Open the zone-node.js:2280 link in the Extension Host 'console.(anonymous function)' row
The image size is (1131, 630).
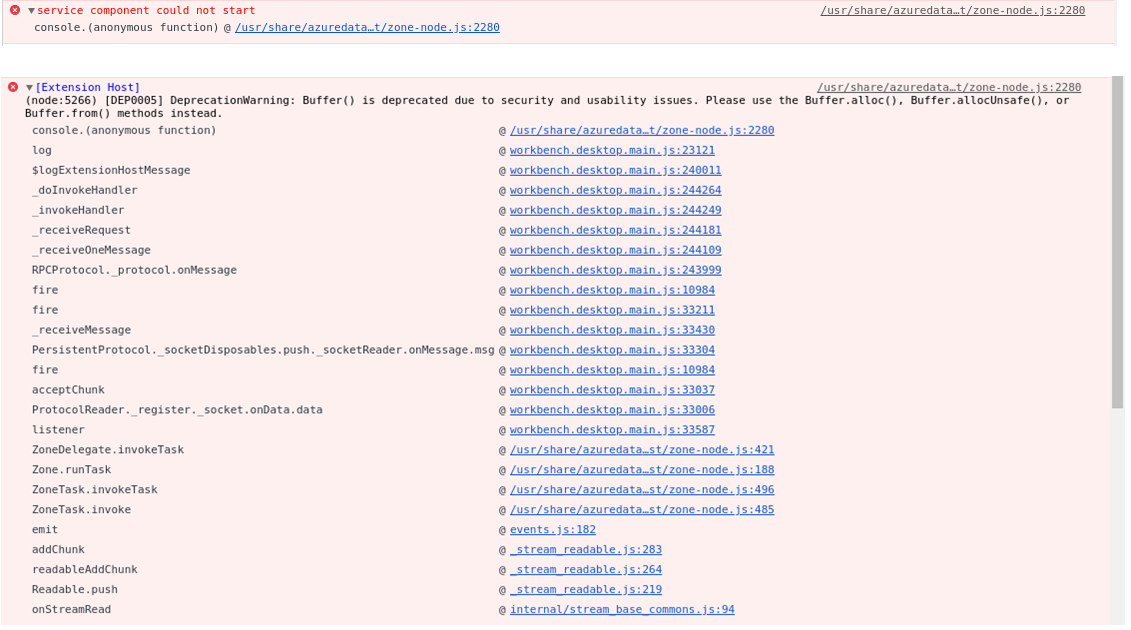pos(642,131)
